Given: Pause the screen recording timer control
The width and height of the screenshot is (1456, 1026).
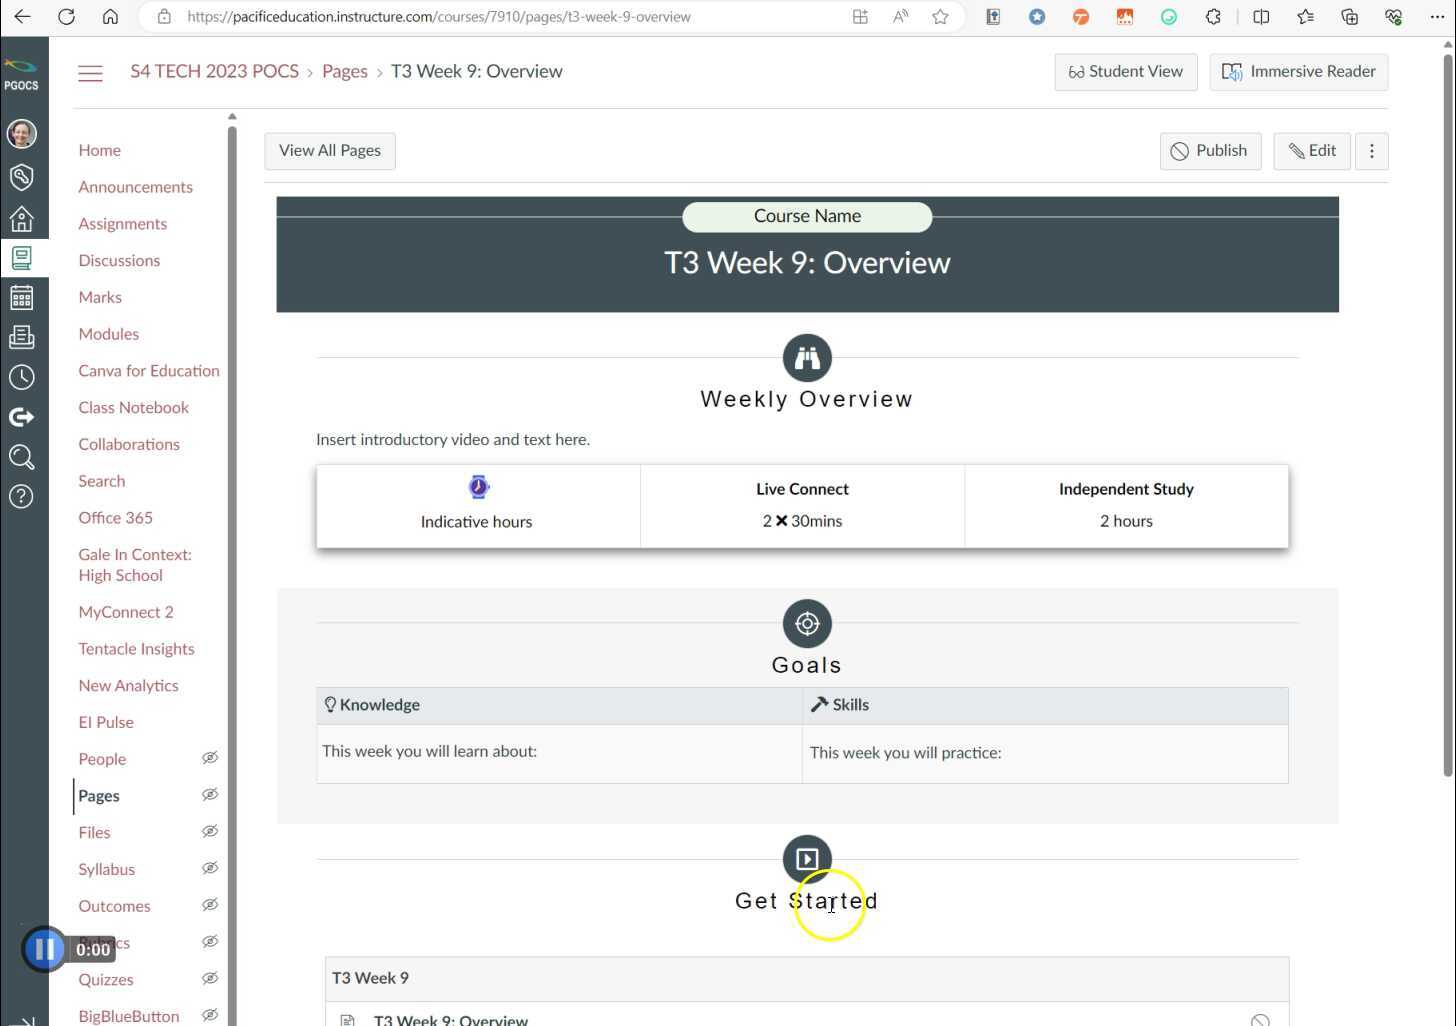Looking at the screenshot, I should pyautogui.click(x=44, y=948).
